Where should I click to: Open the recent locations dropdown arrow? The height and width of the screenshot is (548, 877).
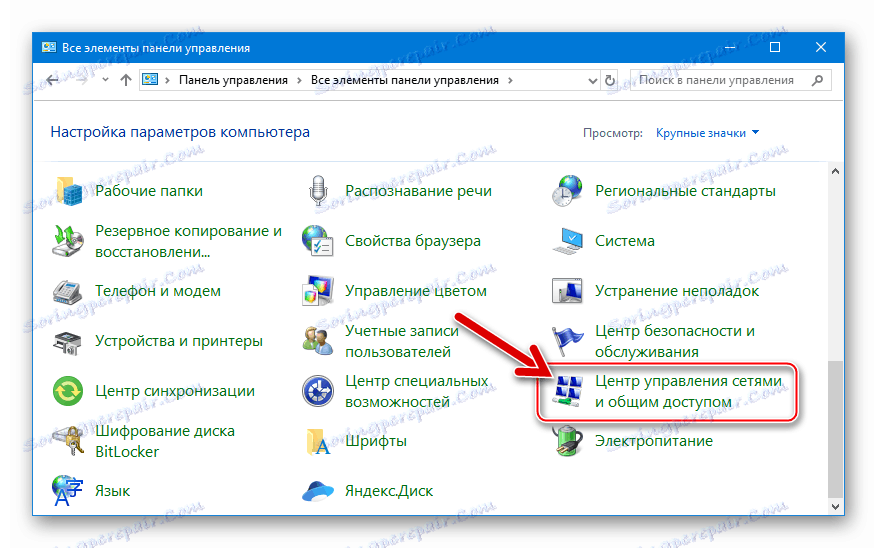(x=105, y=80)
